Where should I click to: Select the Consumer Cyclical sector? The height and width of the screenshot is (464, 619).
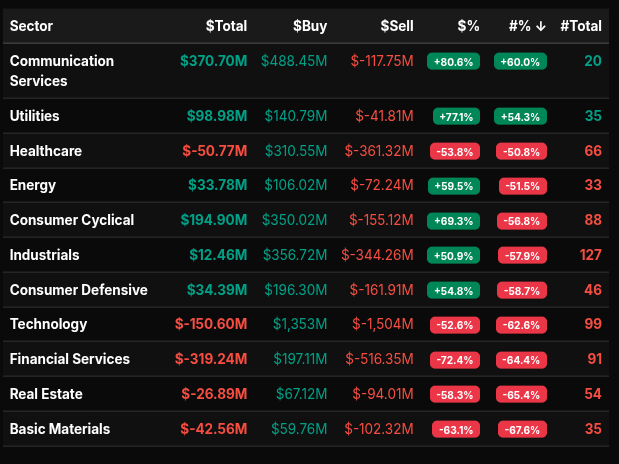coord(72,220)
